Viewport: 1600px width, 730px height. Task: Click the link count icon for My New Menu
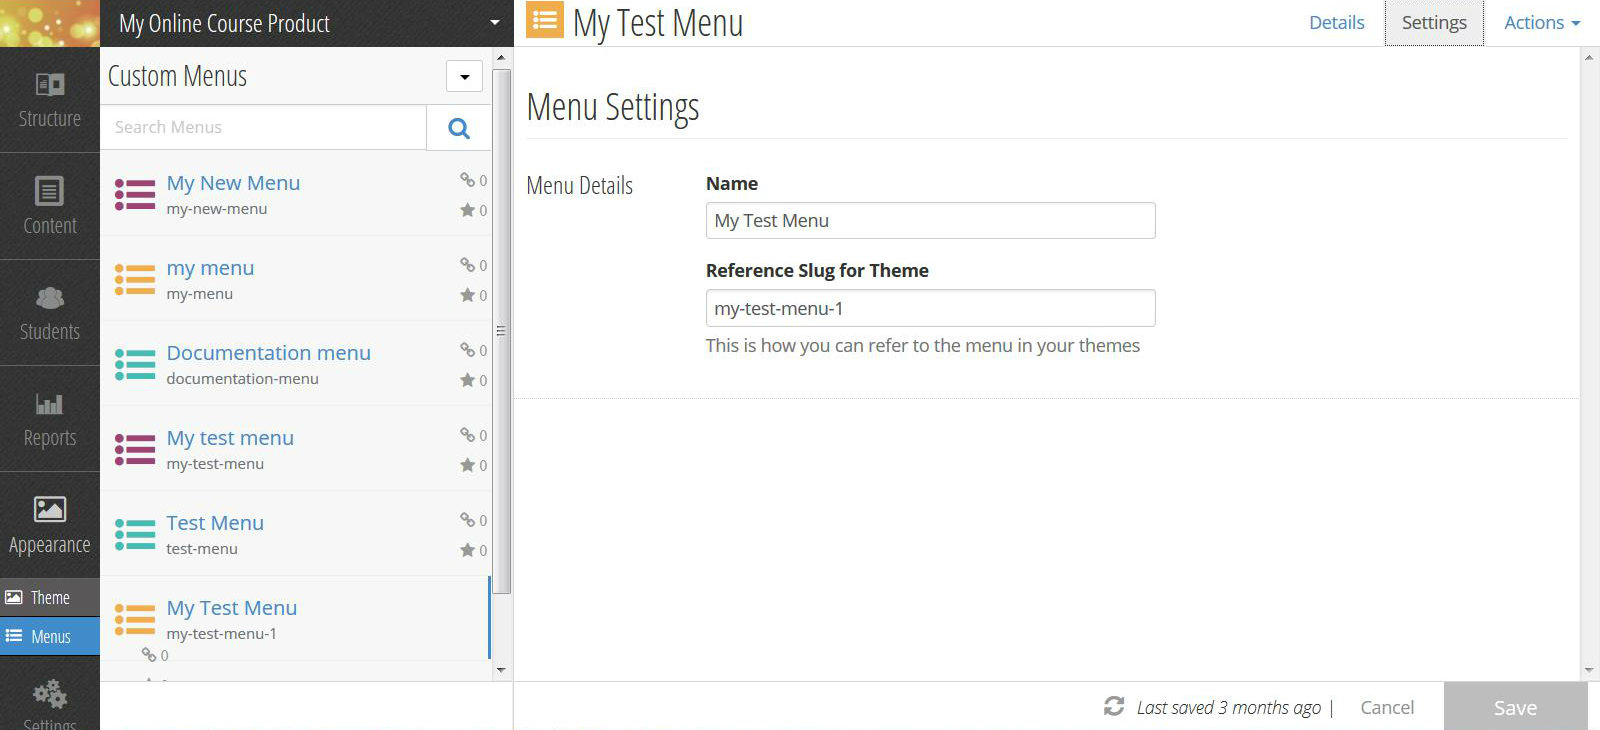click(467, 180)
